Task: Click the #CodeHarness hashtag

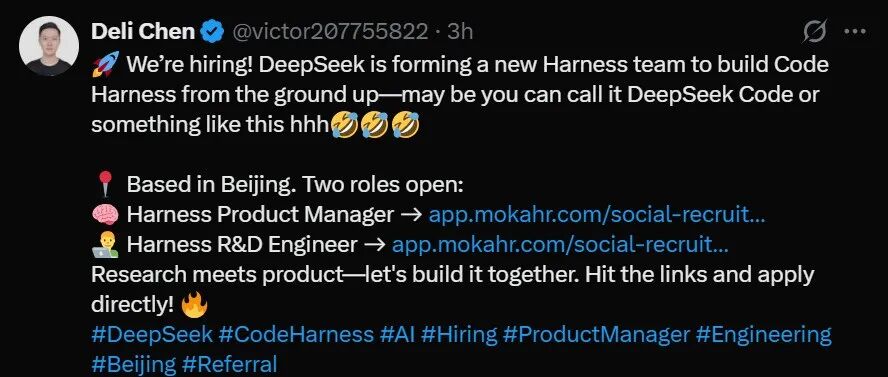Action: click(296, 334)
